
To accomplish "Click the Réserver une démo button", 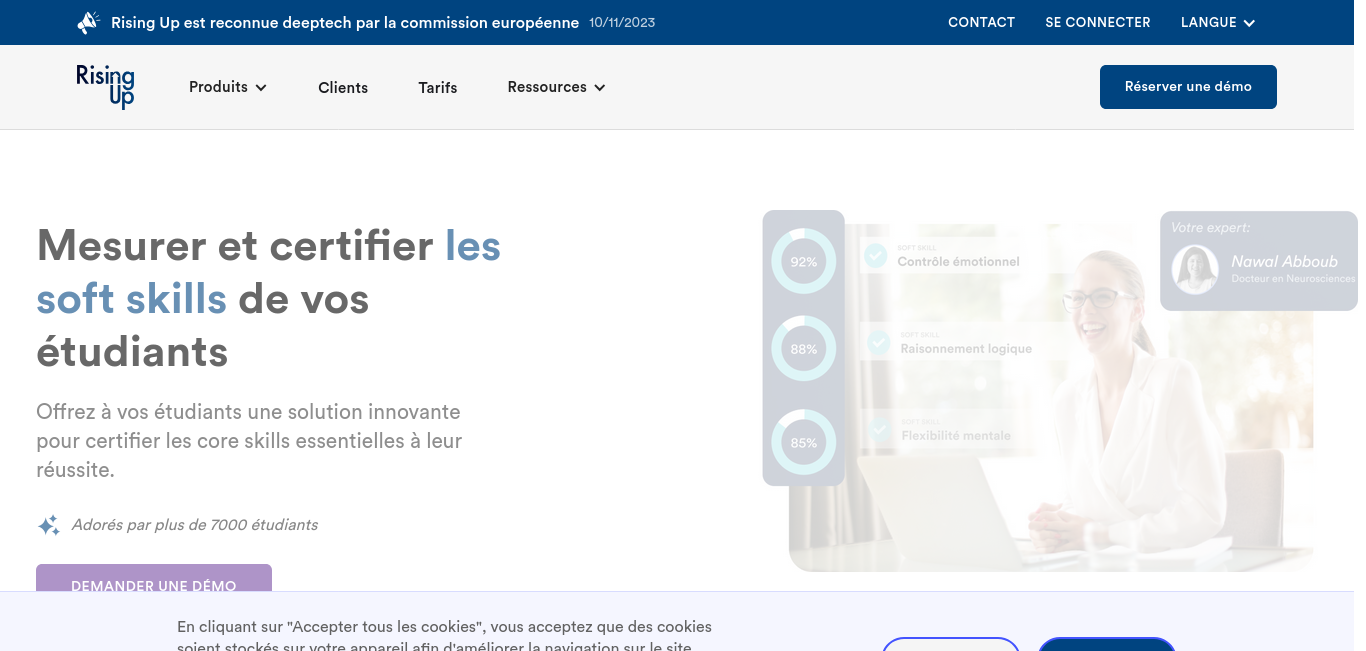I will click(x=1188, y=87).
